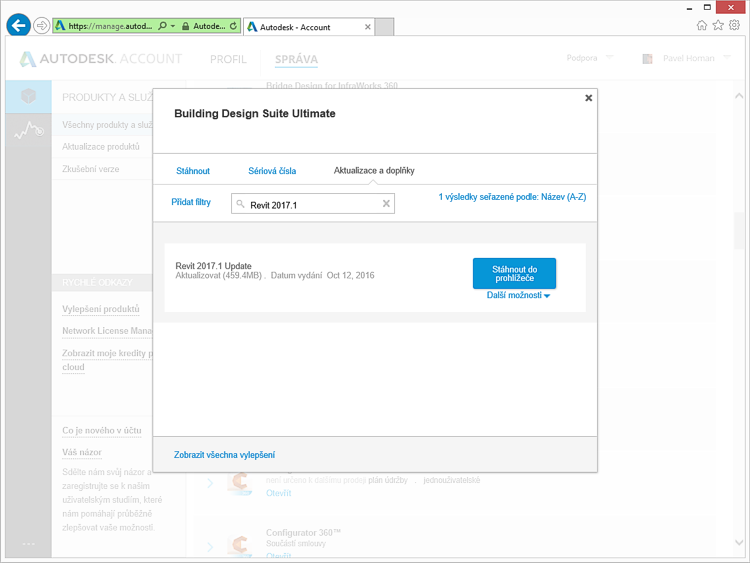Click the Přidat filtry link
This screenshot has height=563, width=750.
click(x=191, y=202)
